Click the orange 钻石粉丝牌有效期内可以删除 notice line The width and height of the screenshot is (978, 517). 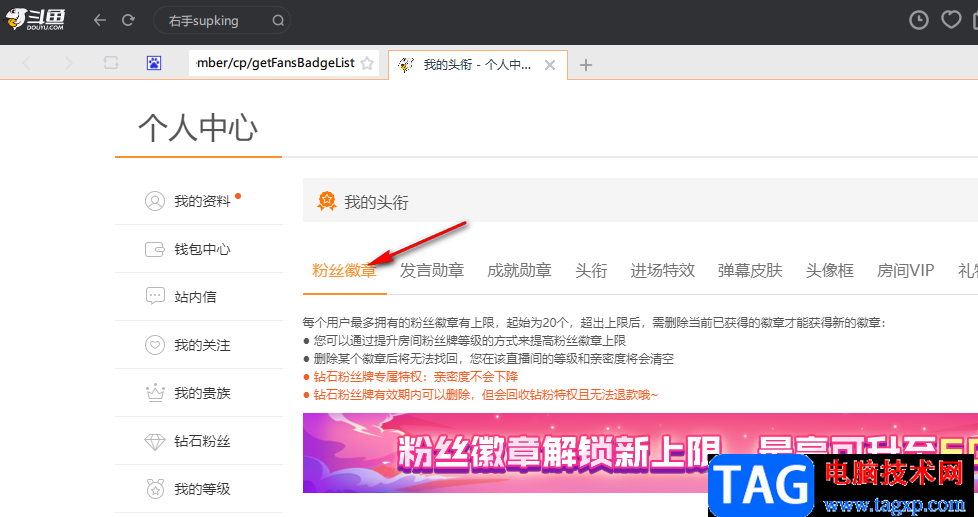(480, 395)
